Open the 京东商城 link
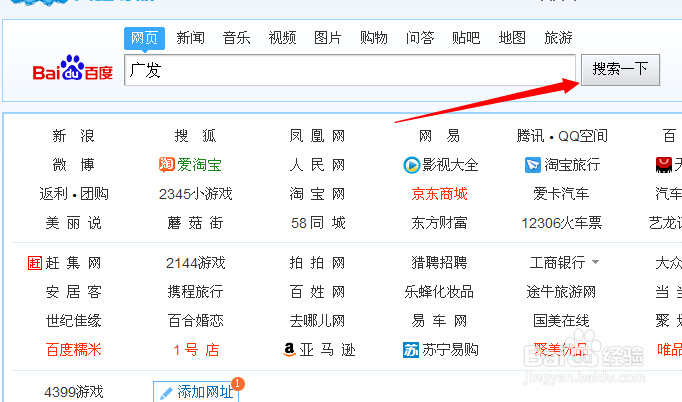This screenshot has width=682, height=402. click(x=439, y=194)
